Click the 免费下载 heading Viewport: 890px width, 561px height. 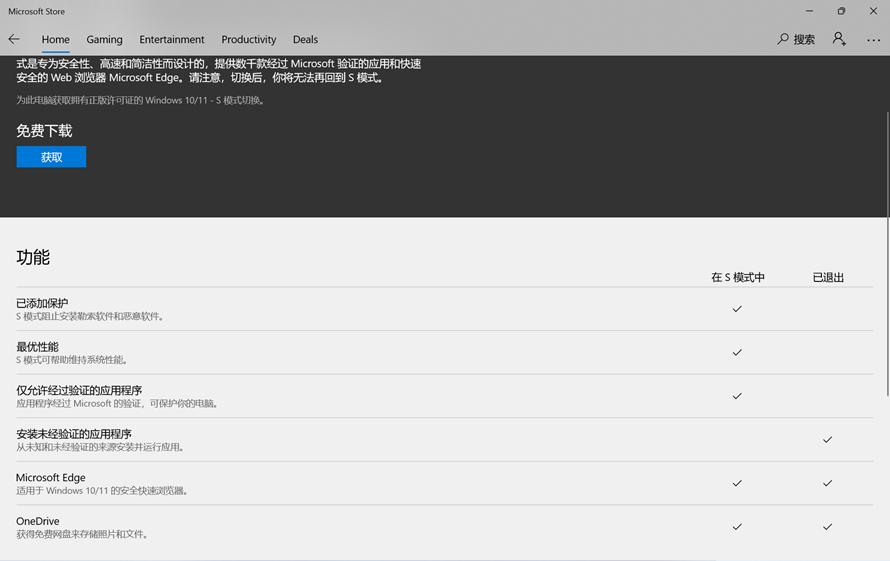coord(44,131)
